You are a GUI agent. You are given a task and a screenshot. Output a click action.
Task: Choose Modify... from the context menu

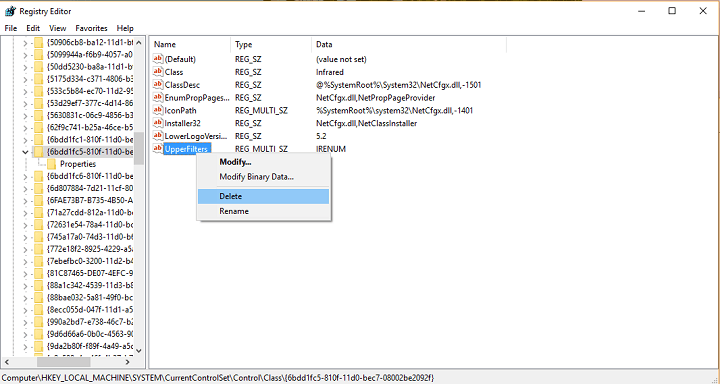pyautogui.click(x=264, y=162)
